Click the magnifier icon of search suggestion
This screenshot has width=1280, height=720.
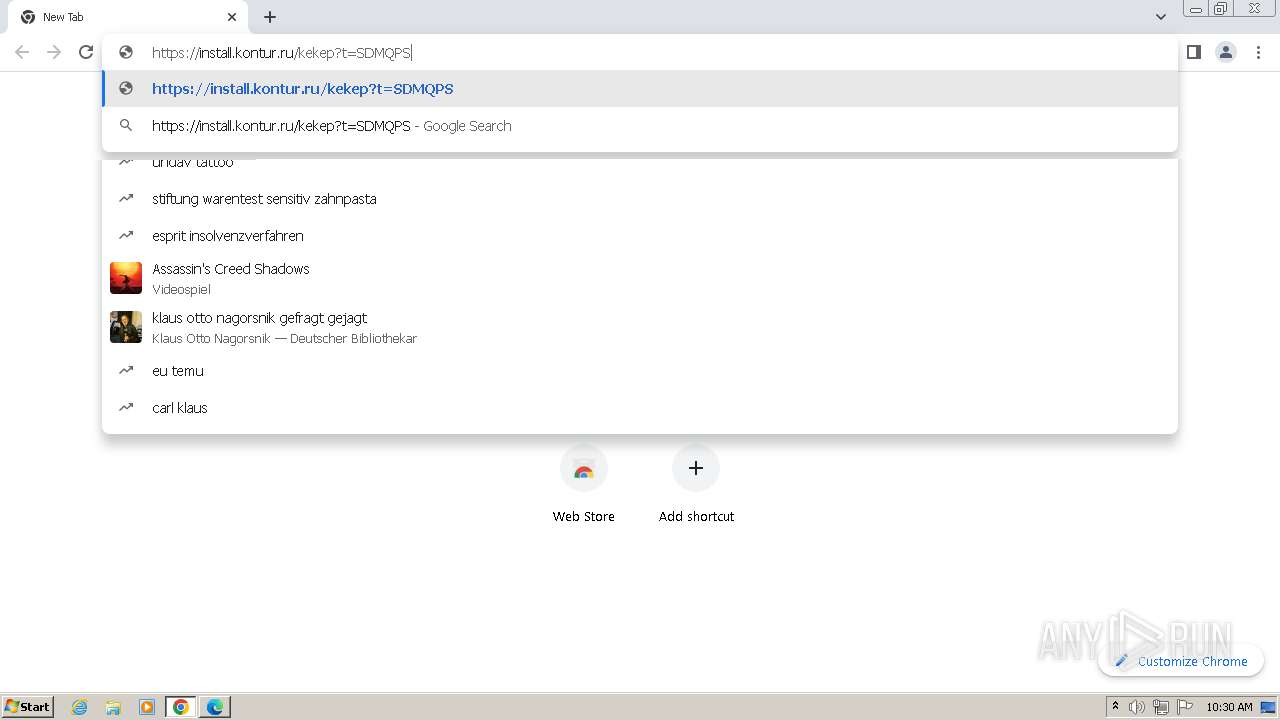tap(126, 126)
